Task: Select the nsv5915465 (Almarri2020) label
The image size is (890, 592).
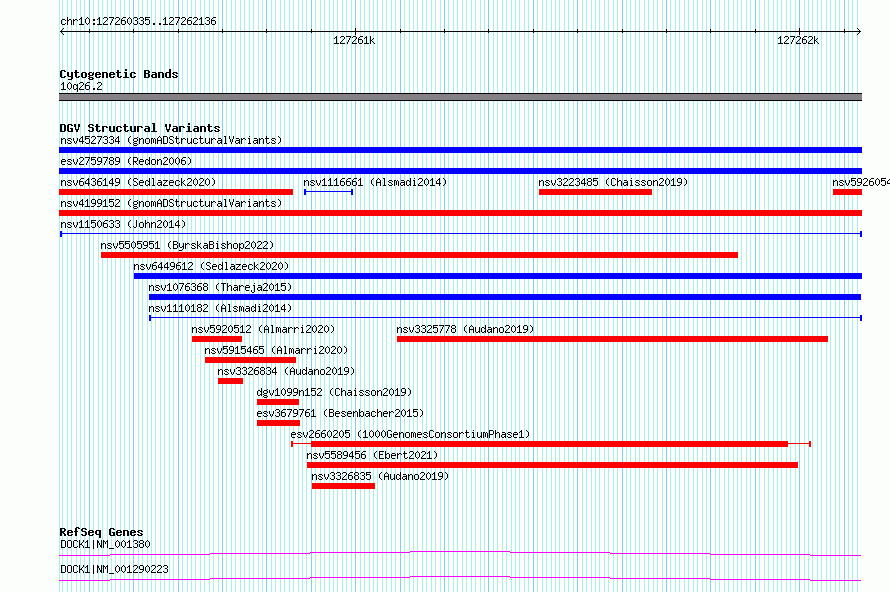Action: click(x=276, y=350)
